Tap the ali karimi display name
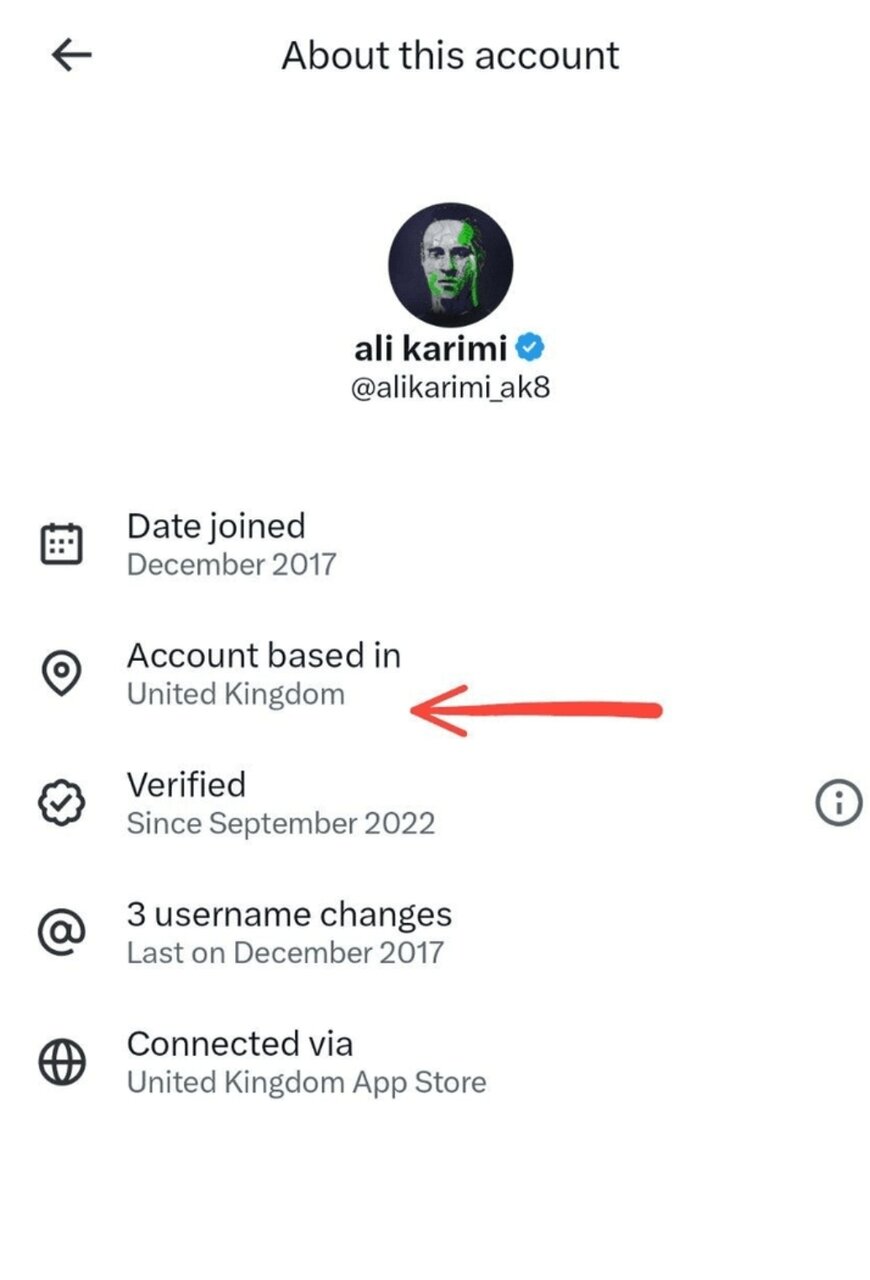 click(432, 349)
